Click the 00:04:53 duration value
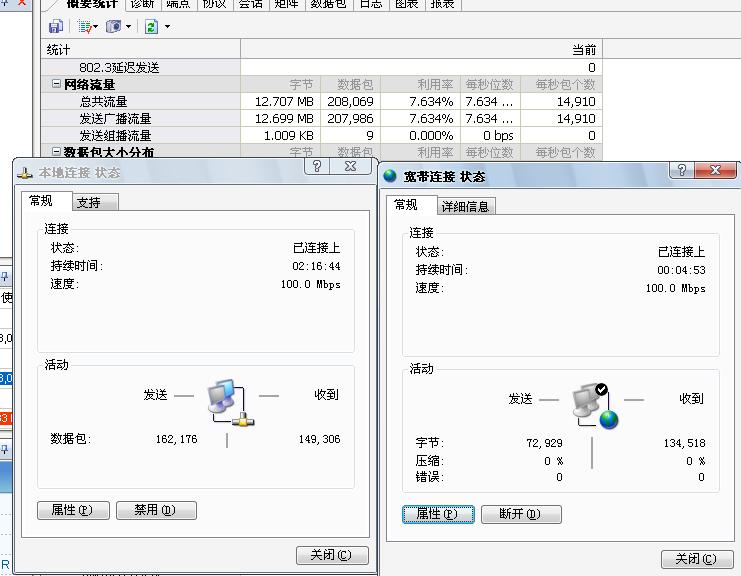Image resolution: width=741 pixels, height=576 pixels. [681, 270]
